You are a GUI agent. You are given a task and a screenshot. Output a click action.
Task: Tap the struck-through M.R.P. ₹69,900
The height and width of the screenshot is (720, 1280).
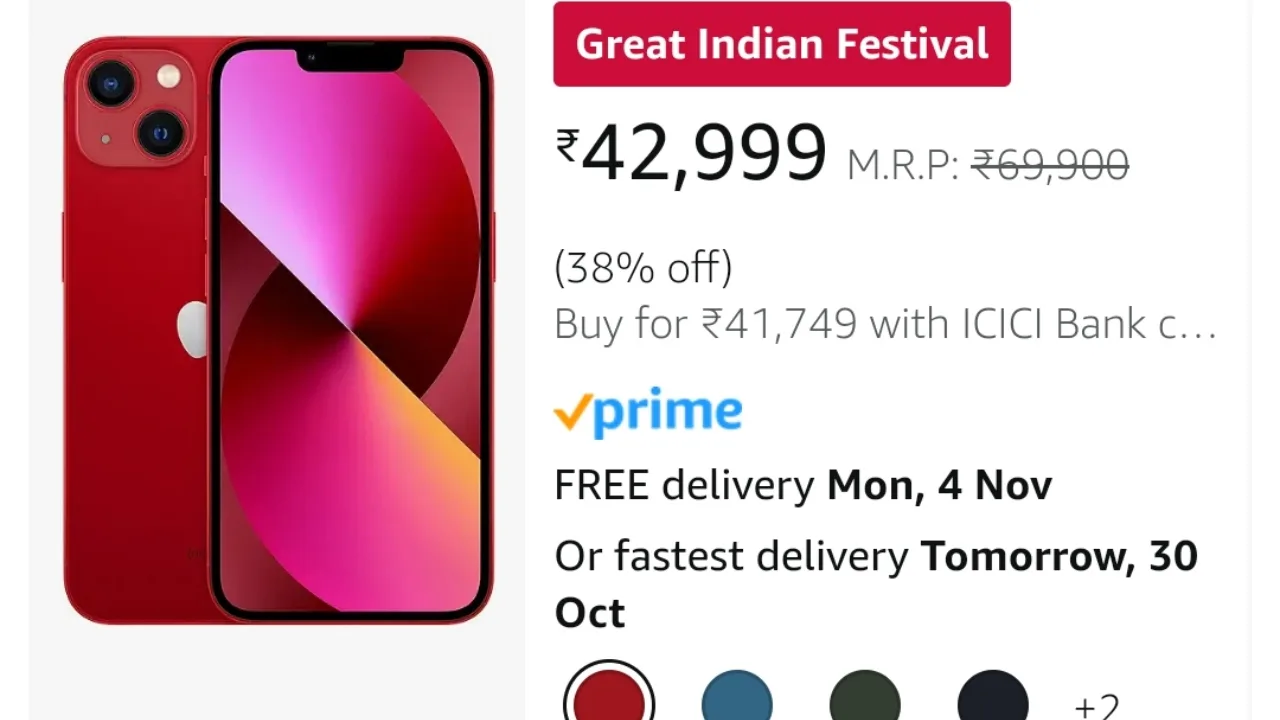coord(988,165)
